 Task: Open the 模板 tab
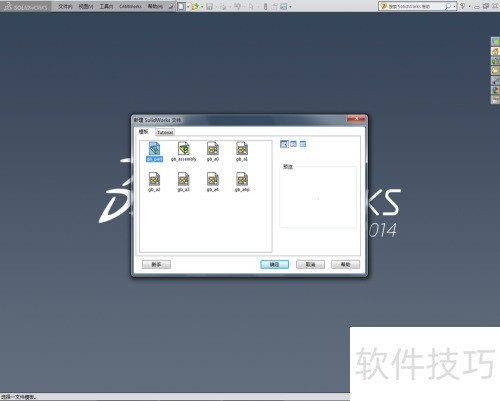144,132
